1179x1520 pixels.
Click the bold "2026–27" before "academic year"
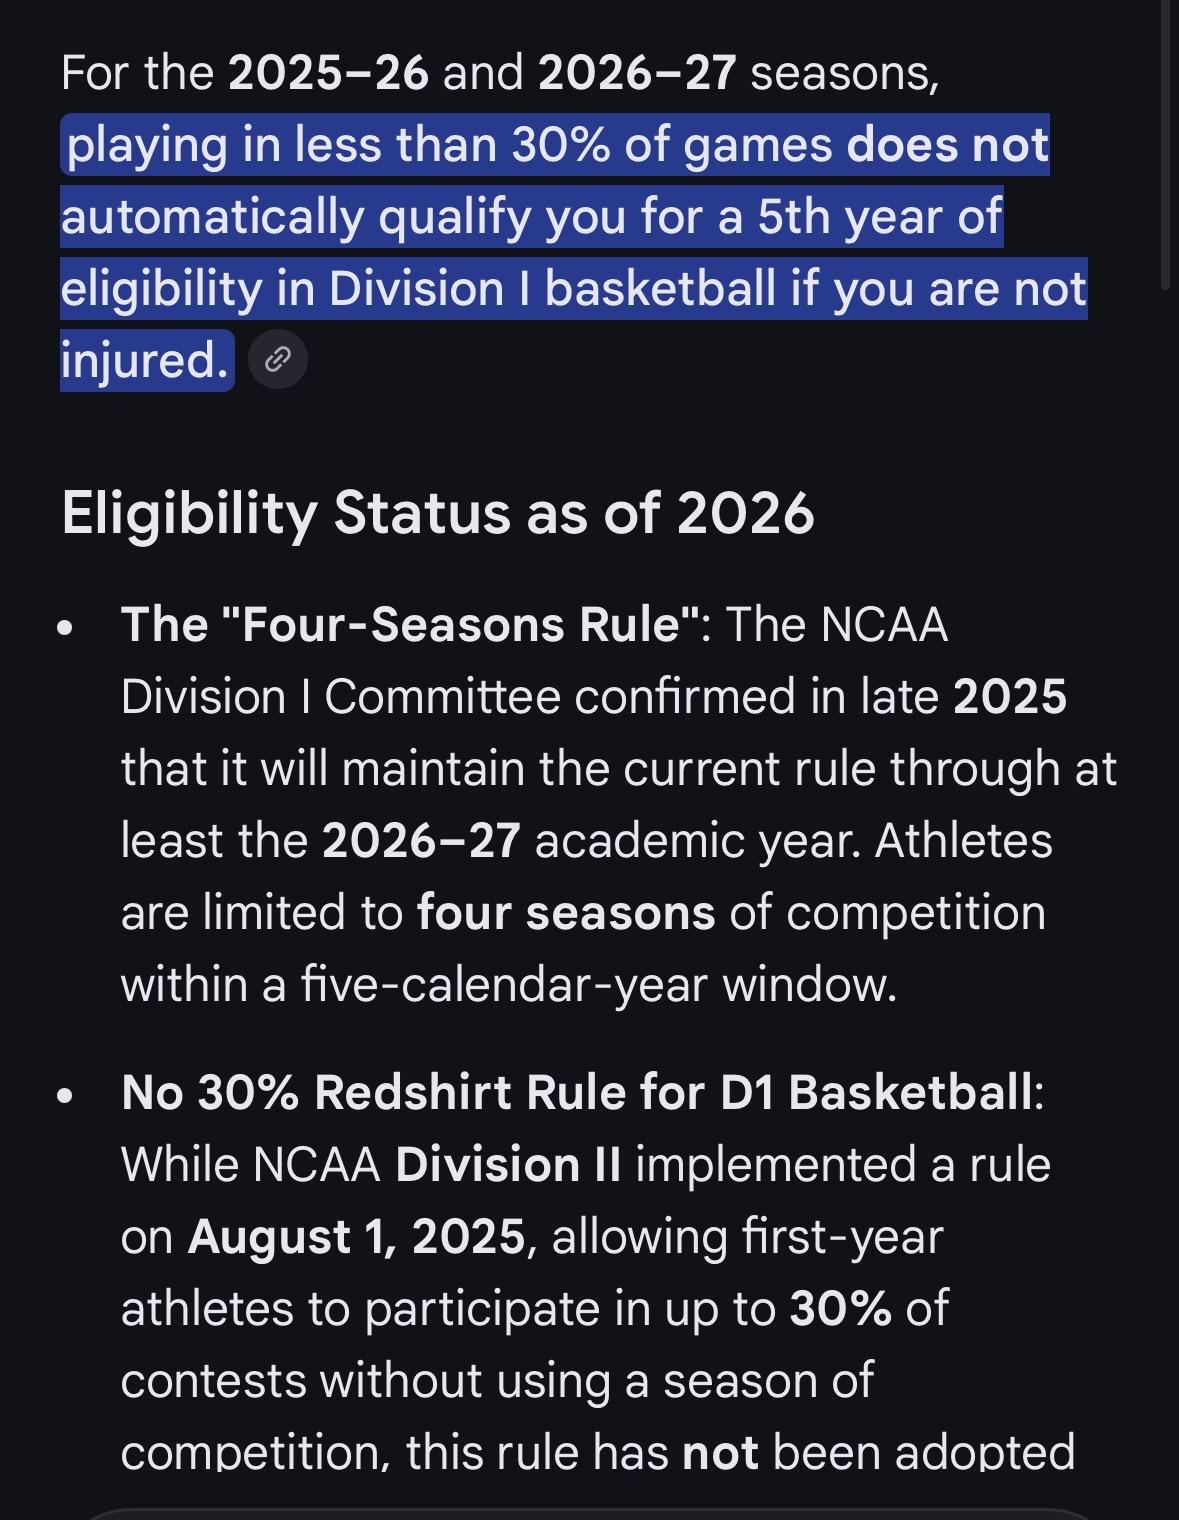point(421,840)
